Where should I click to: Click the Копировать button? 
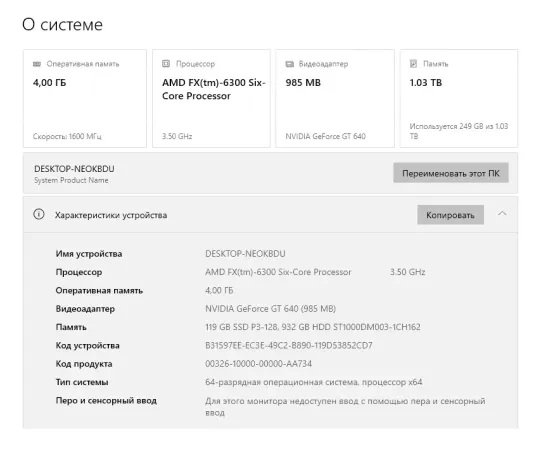coord(450,215)
